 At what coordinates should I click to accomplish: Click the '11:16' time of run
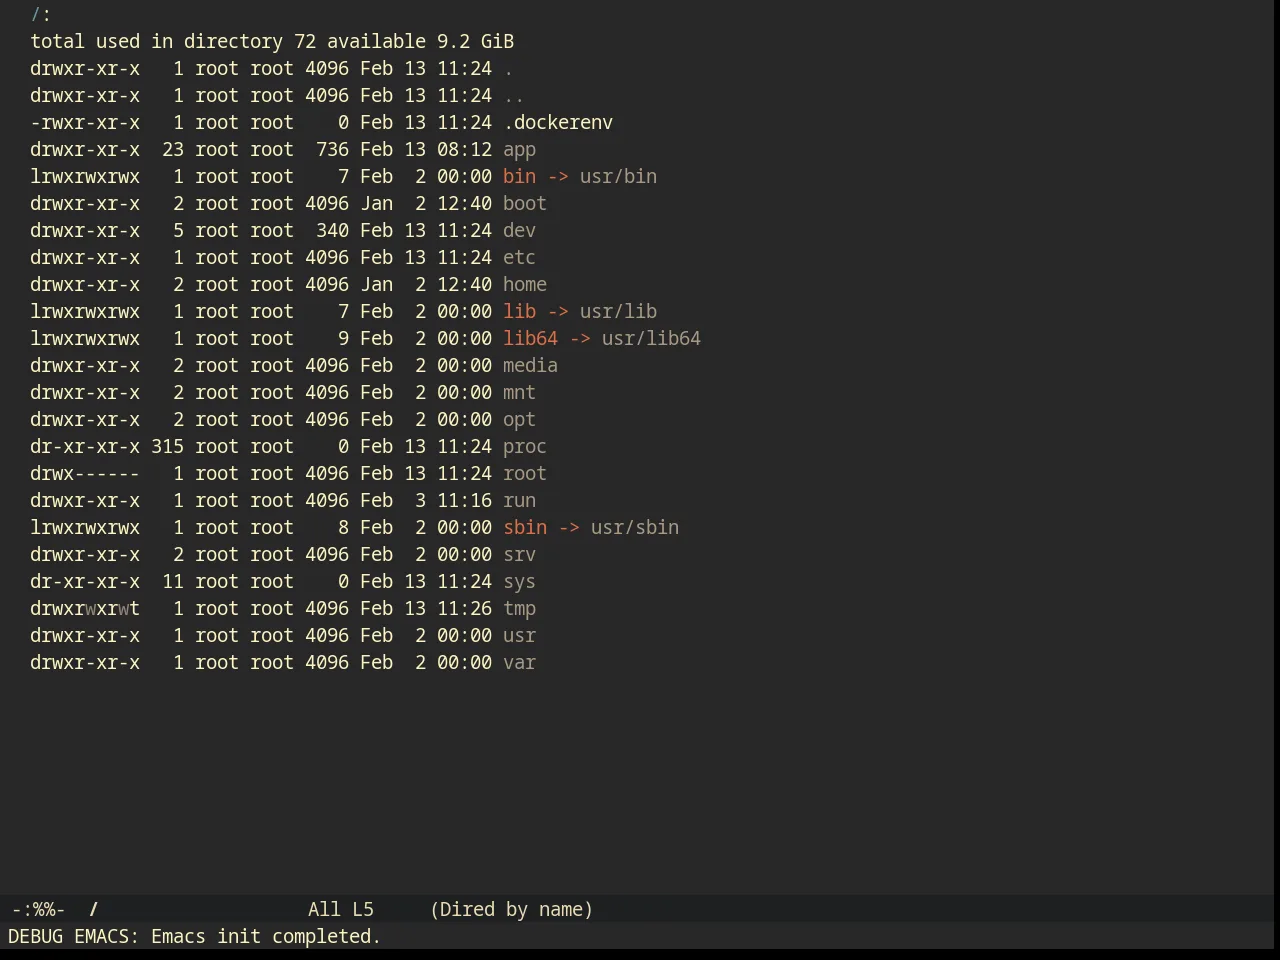pyautogui.click(x=464, y=501)
